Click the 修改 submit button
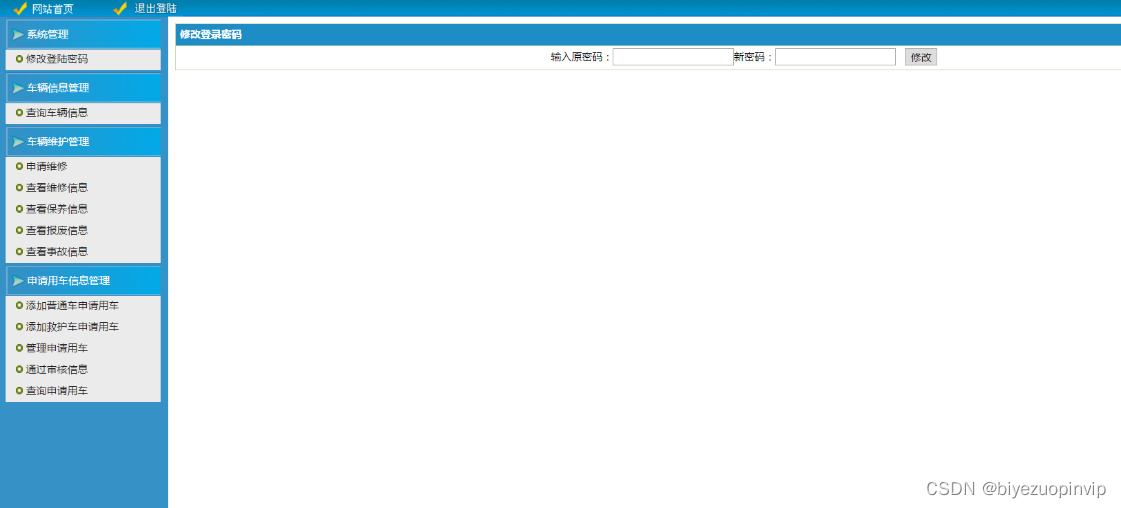The image size is (1121, 508). coord(921,57)
